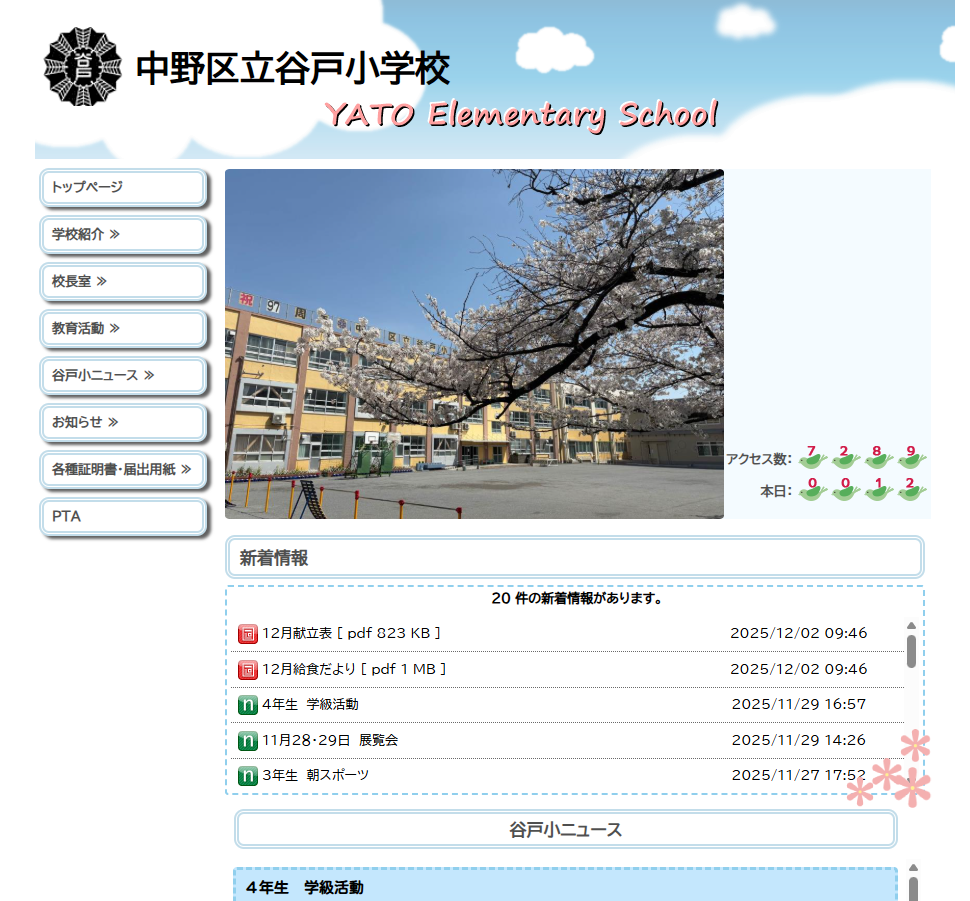
Task: Expand the 教育活動 menu
Action: tap(123, 328)
